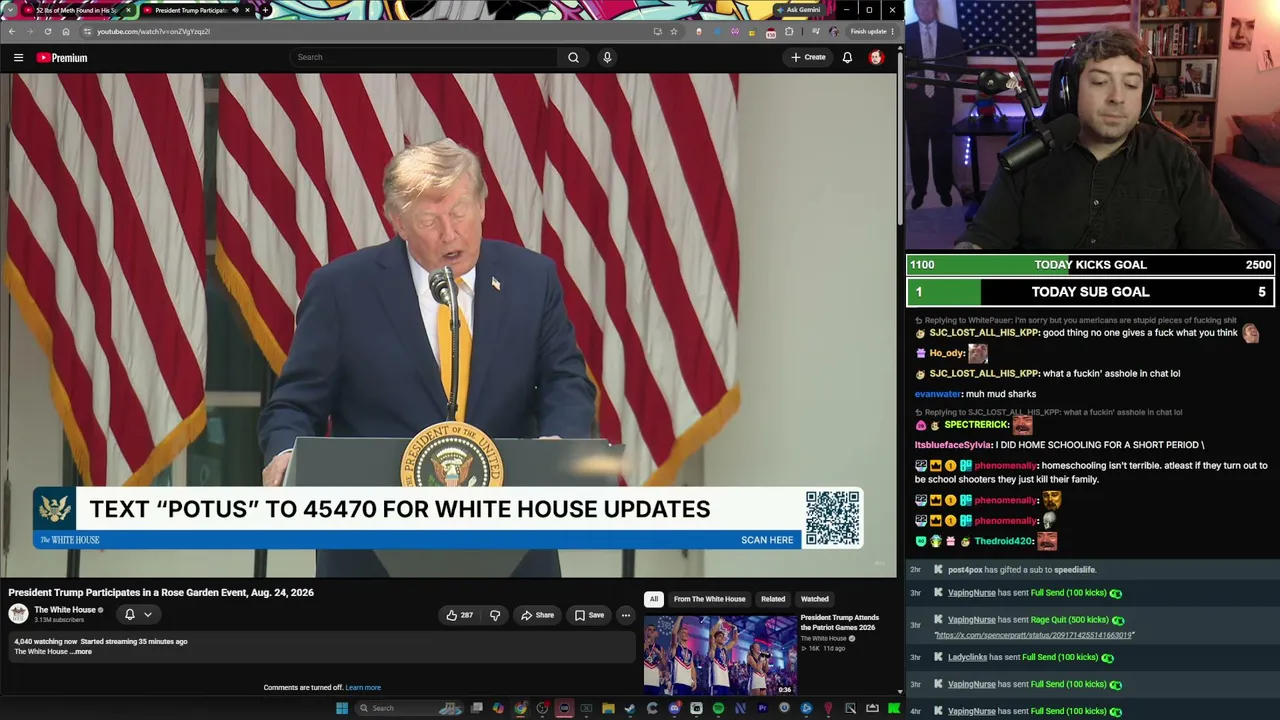The height and width of the screenshot is (720, 1280).
Task: Select the Related filter chip
Action: (x=773, y=599)
